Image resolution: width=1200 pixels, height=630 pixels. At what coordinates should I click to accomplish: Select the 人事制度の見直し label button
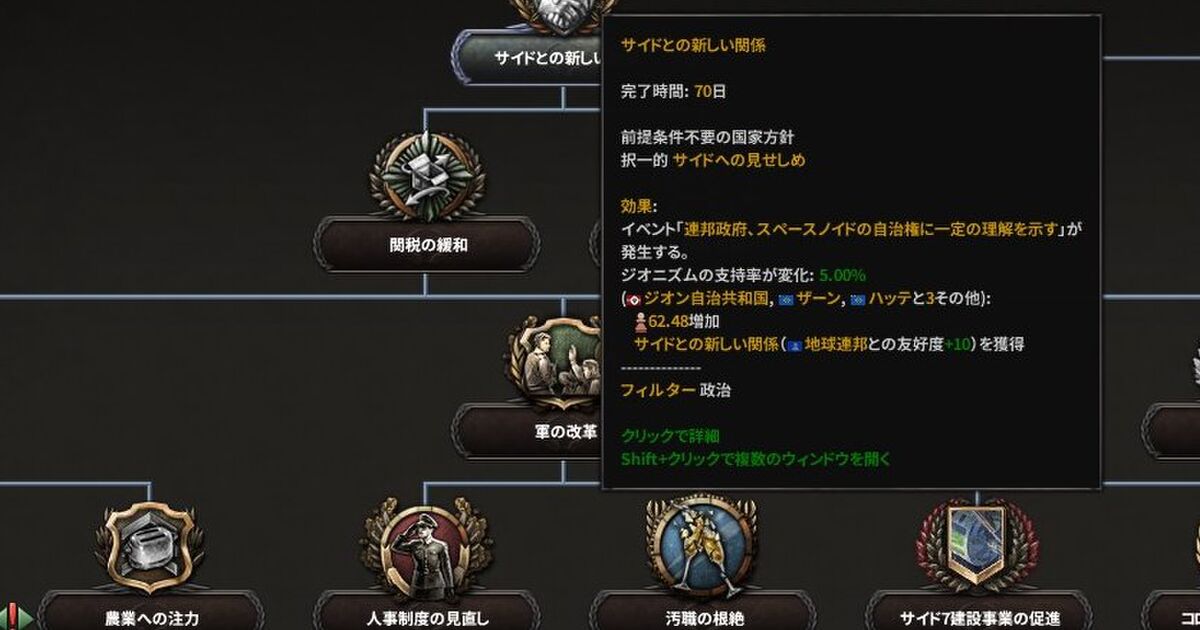point(427,615)
